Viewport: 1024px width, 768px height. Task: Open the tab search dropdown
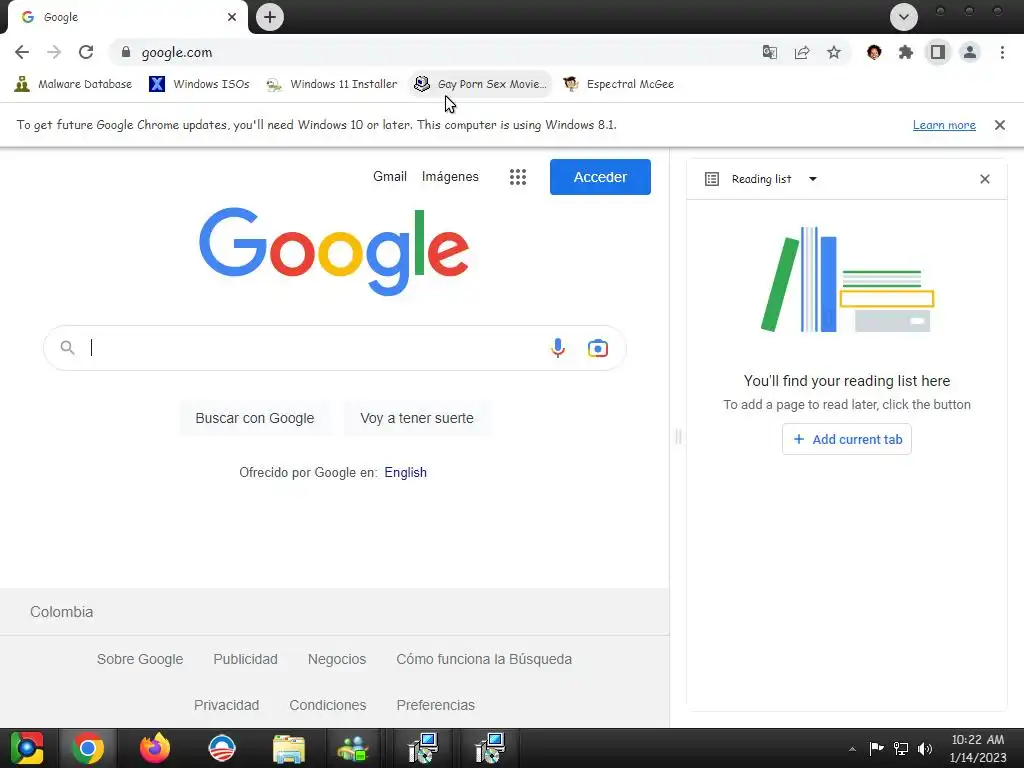click(904, 17)
